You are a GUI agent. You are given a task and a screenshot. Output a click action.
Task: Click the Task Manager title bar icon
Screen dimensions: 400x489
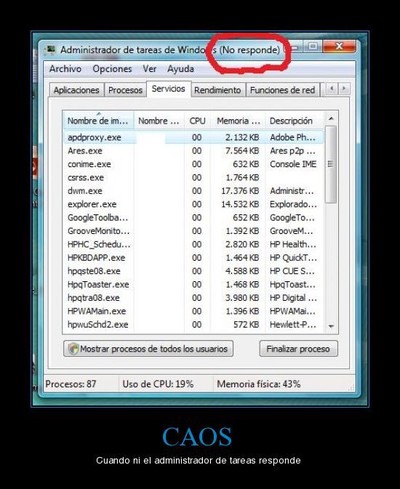pos(51,50)
